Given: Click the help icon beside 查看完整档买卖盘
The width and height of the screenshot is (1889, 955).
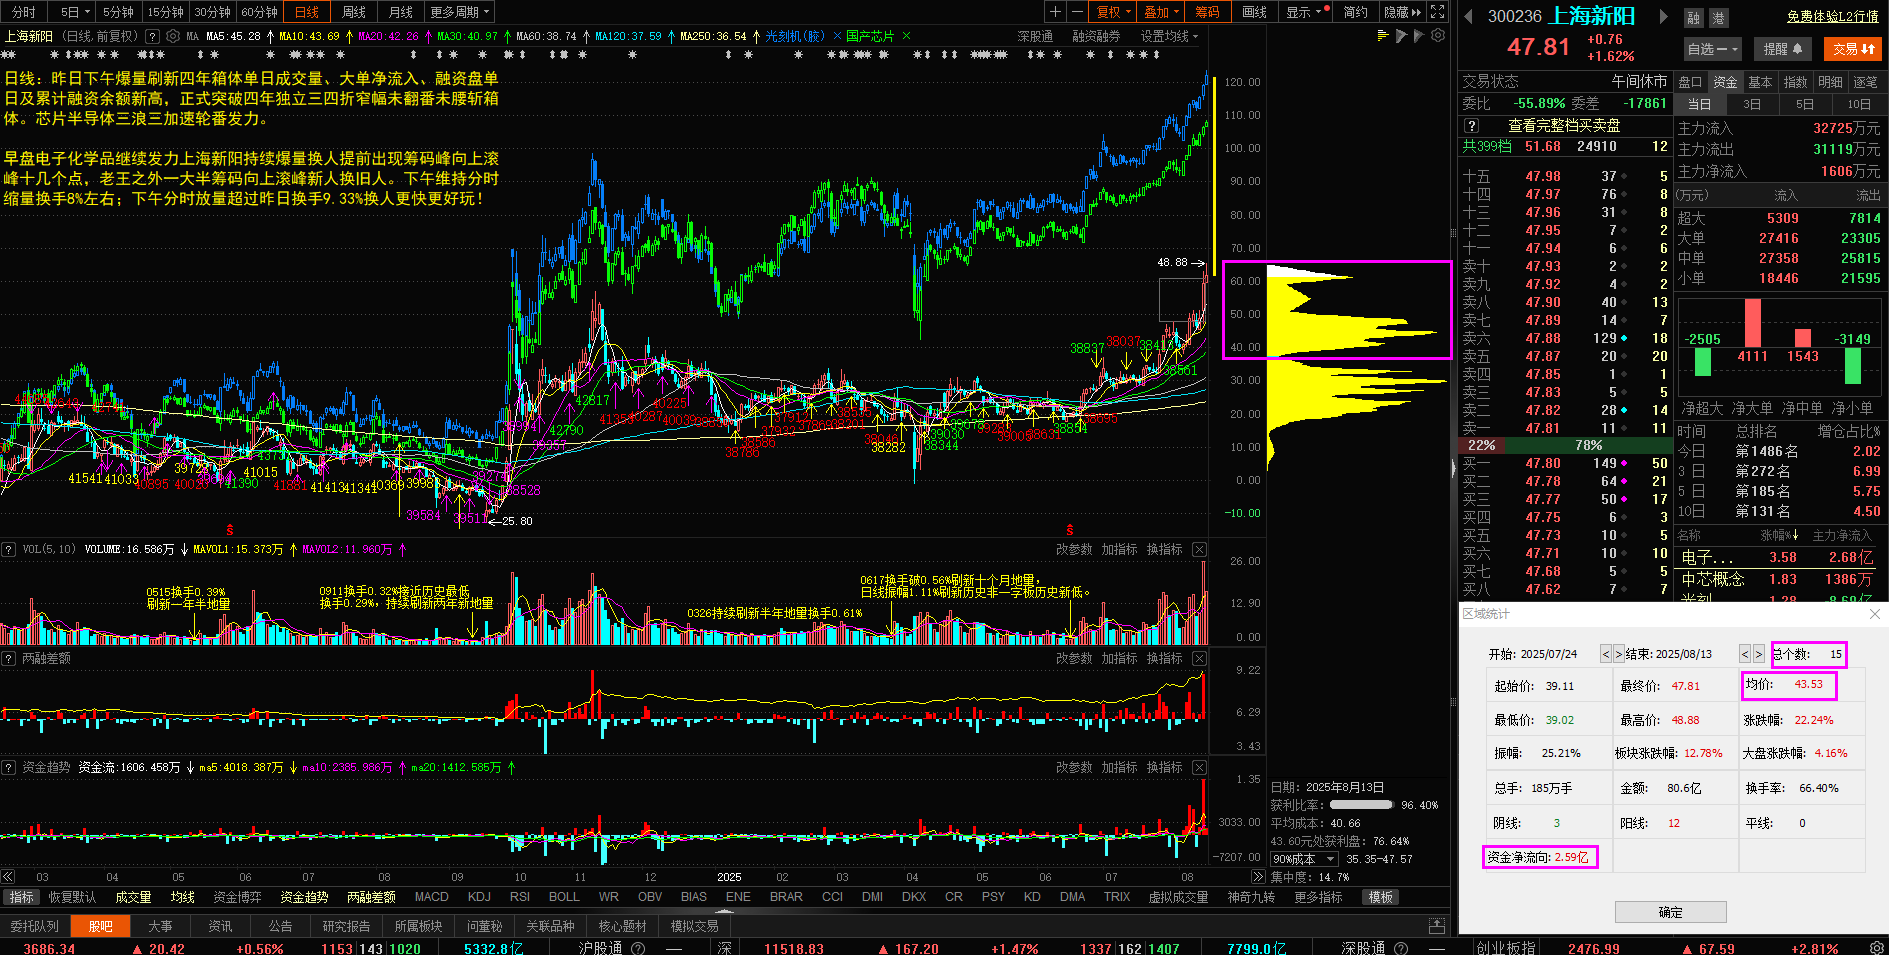Looking at the screenshot, I should 1472,126.
